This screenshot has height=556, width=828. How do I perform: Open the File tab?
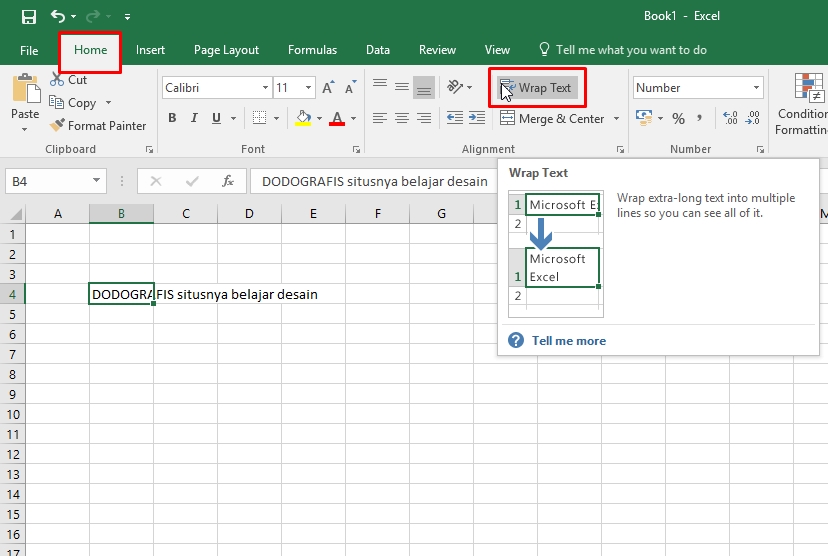click(29, 50)
